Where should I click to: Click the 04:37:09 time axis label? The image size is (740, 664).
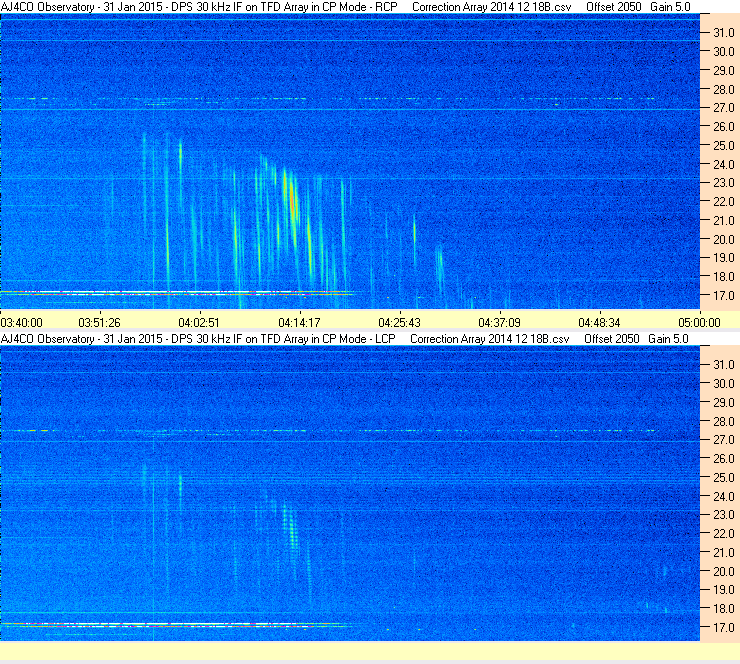(x=499, y=323)
